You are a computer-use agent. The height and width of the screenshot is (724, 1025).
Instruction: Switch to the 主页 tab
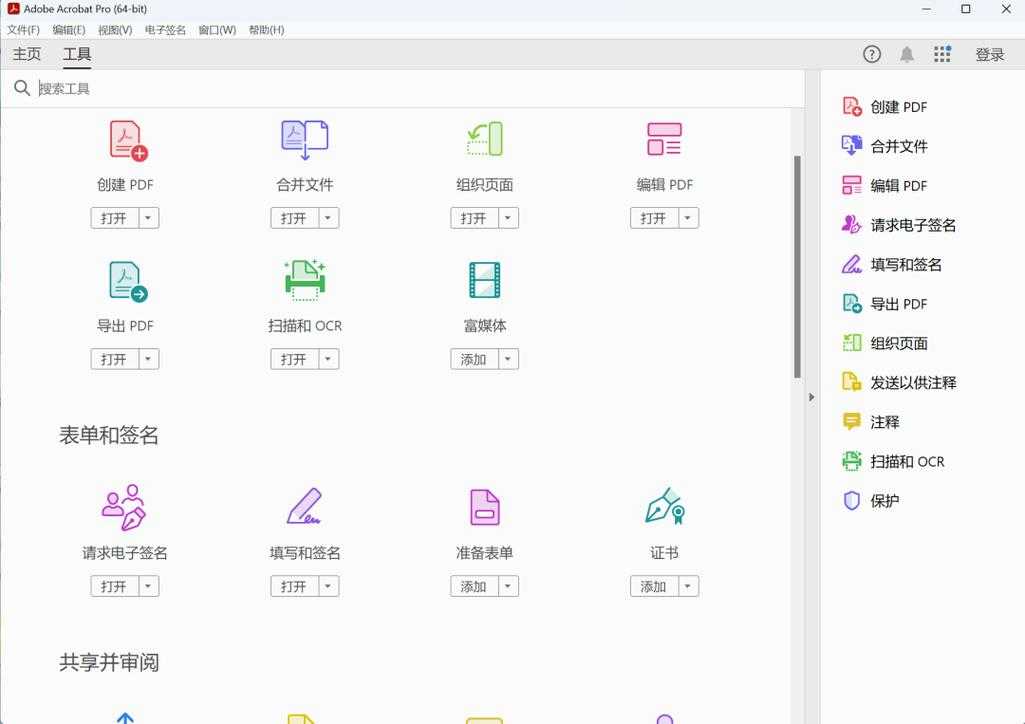click(26, 54)
